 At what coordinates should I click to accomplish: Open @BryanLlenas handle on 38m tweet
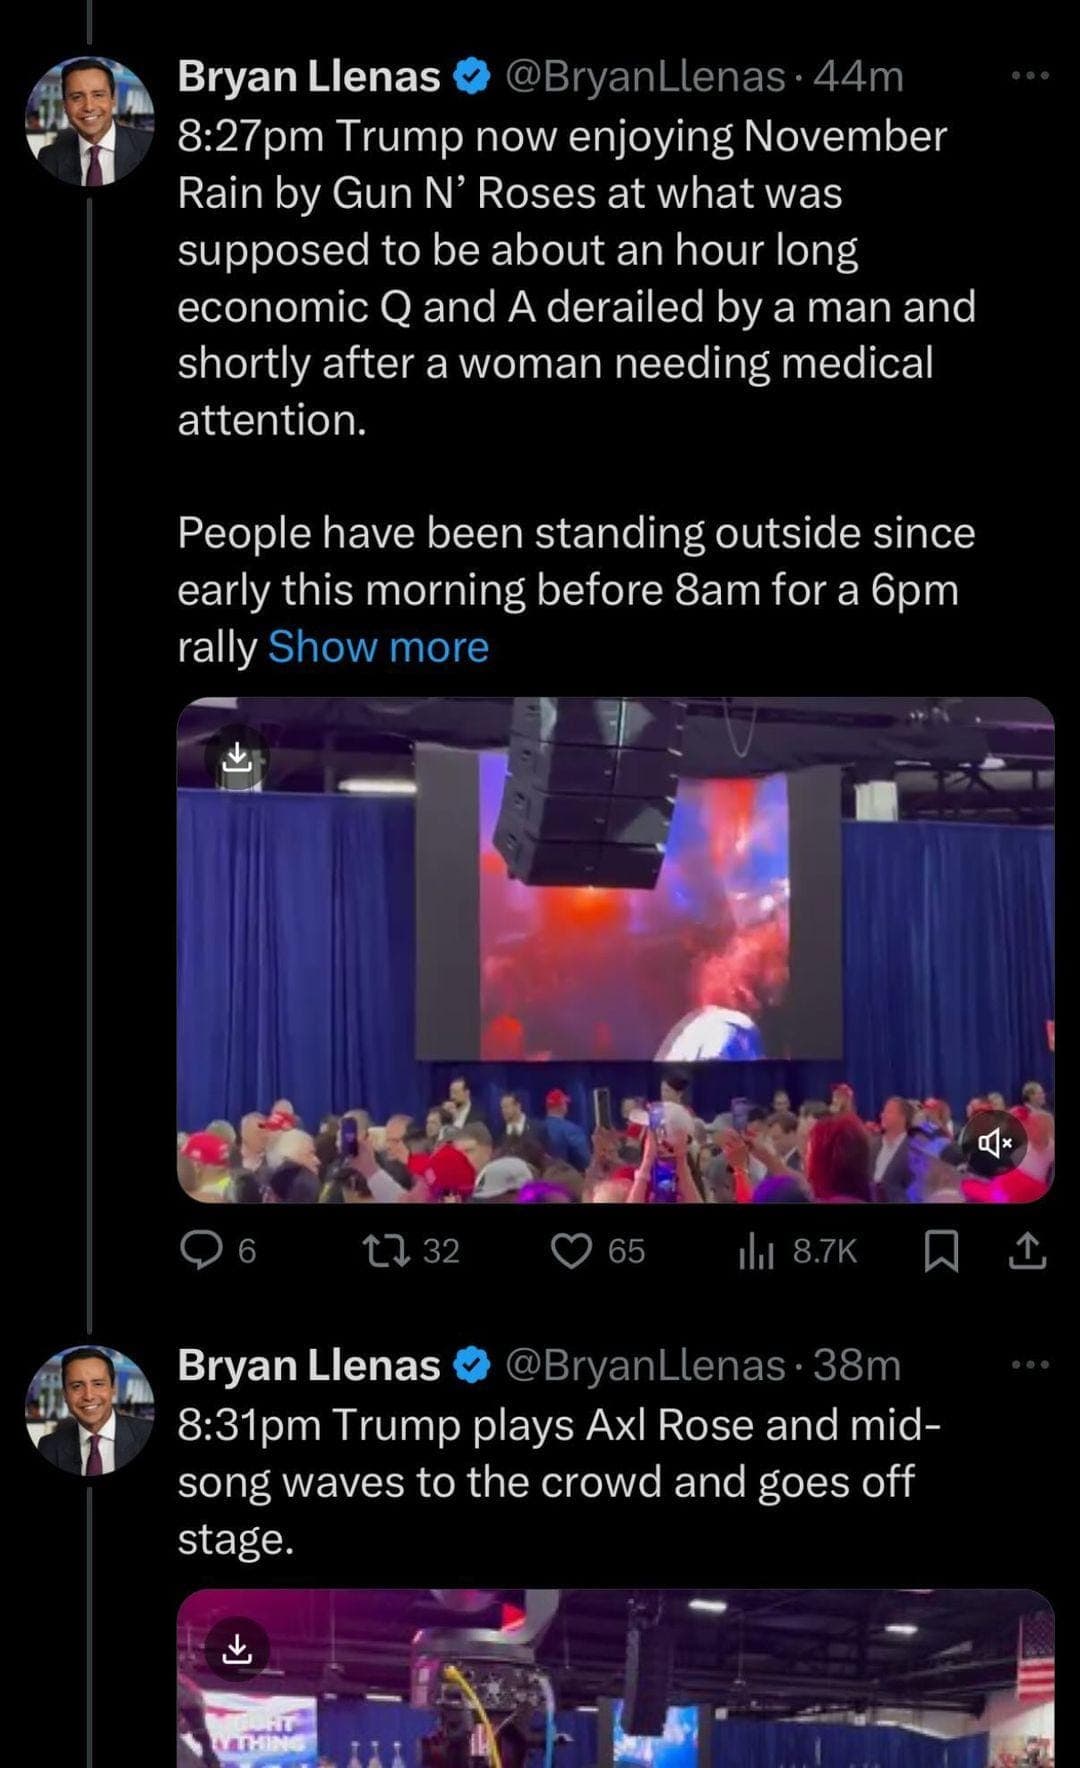tap(645, 1366)
